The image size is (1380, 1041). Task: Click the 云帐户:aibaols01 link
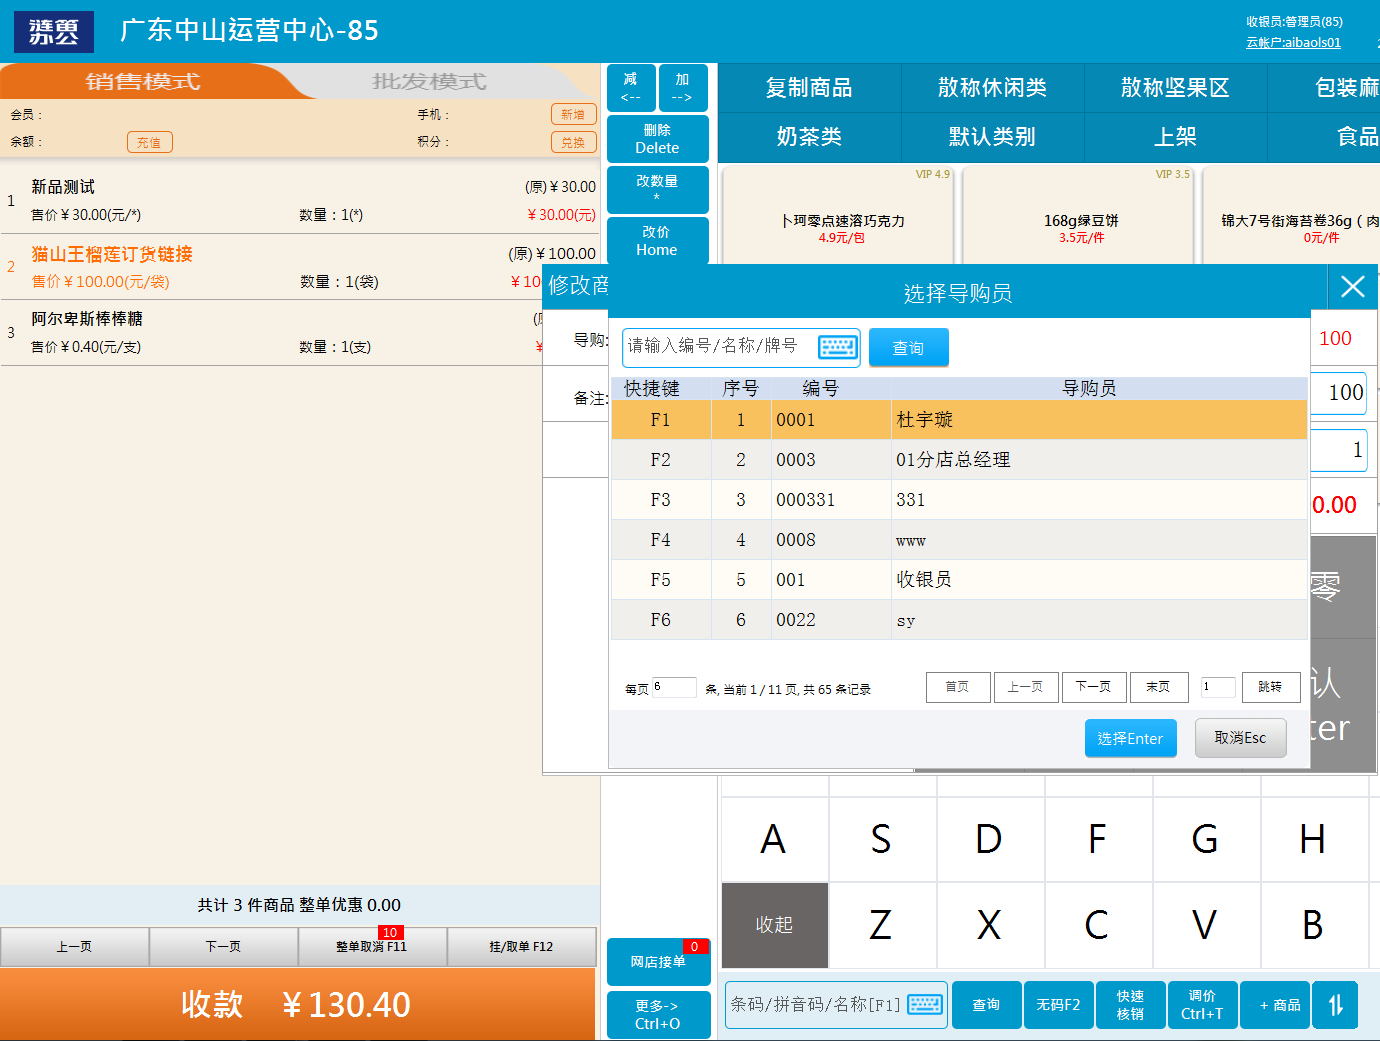click(x=1293, y=43)
